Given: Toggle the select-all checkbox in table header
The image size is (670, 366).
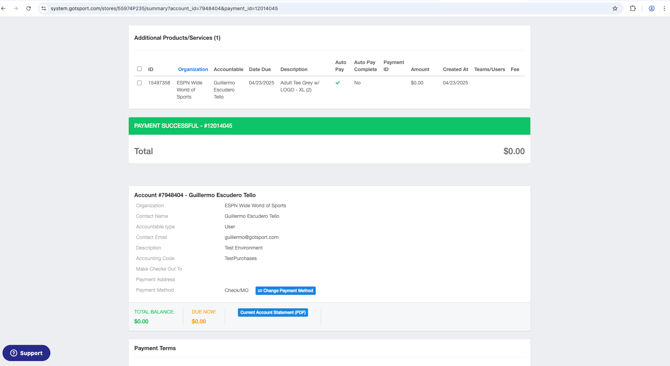Looking at the screenshot, I should pyautogui.click(x=139, y=69).
